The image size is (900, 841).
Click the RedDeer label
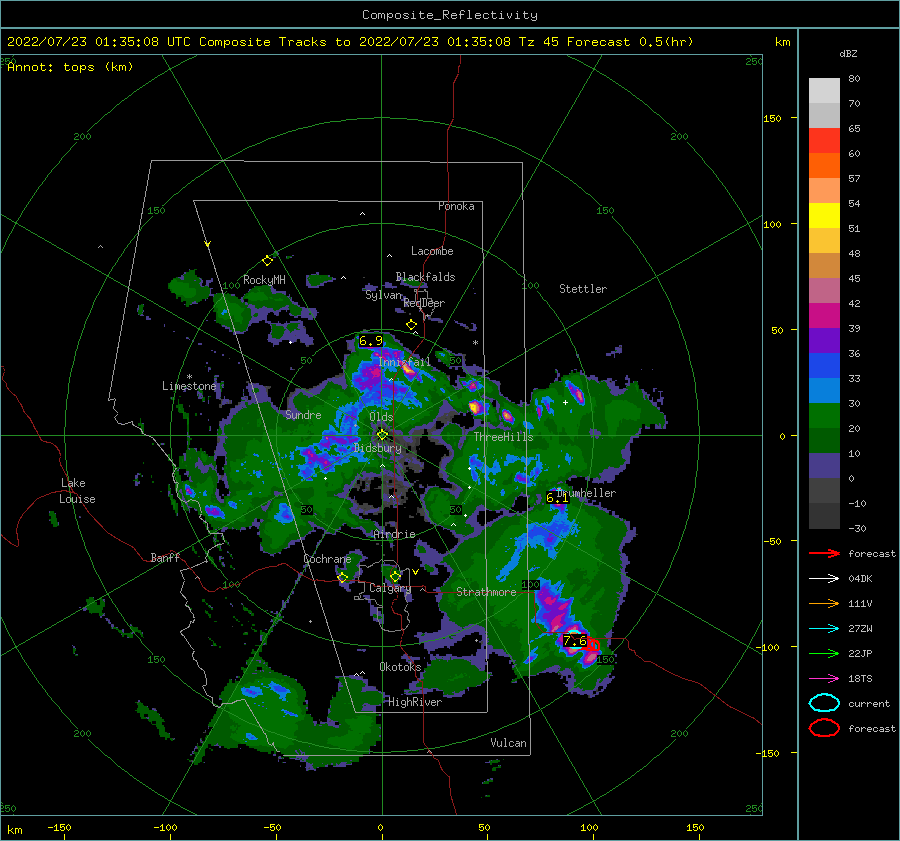pos(424,303)
